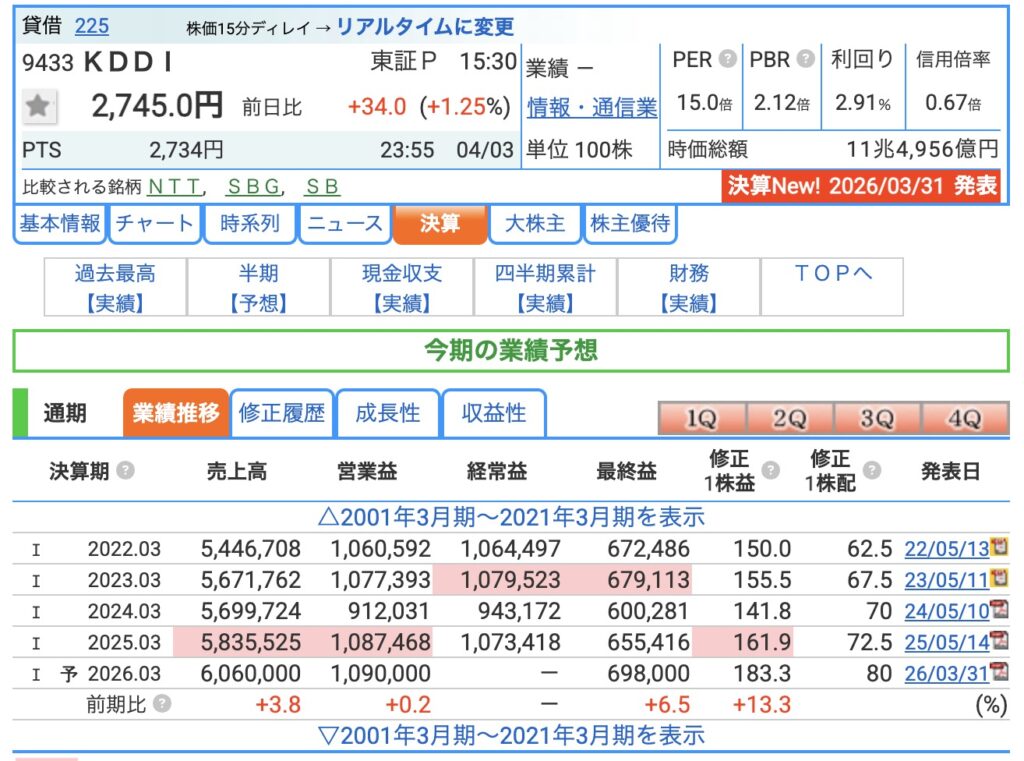
Task: Open the 修正履歴 tab
Action: [282, 414]
